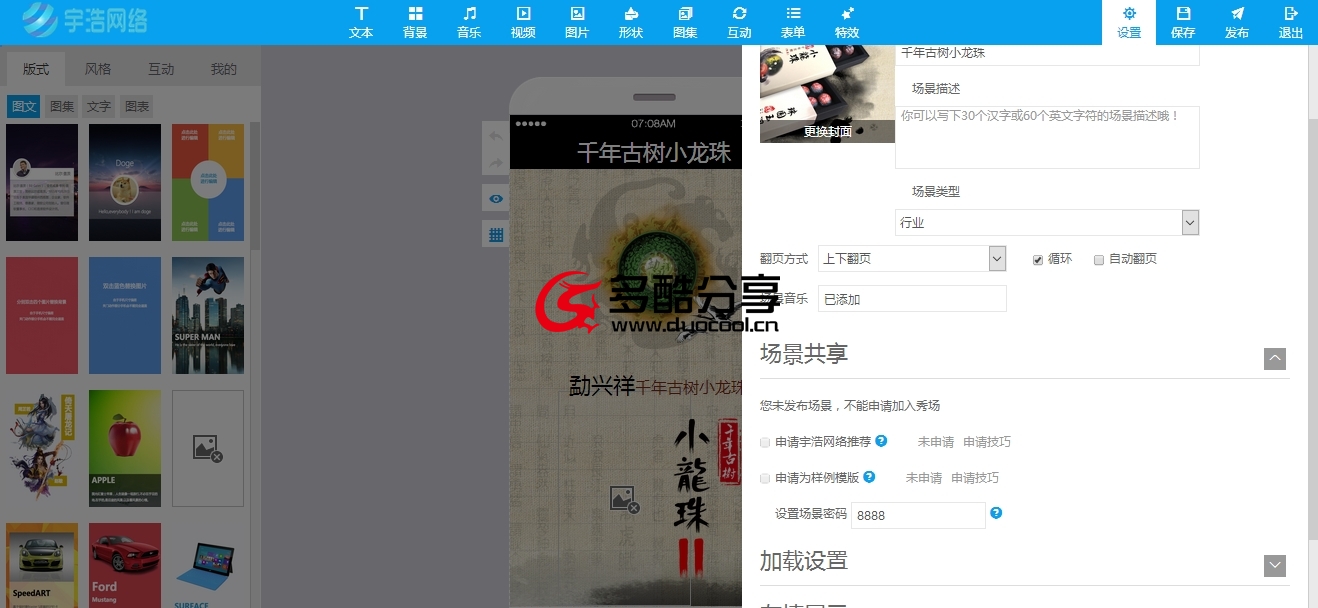Click the 背景音乐 已添加 field
1318x608 pixels.
pyautogui.click(x=912, y=298)
